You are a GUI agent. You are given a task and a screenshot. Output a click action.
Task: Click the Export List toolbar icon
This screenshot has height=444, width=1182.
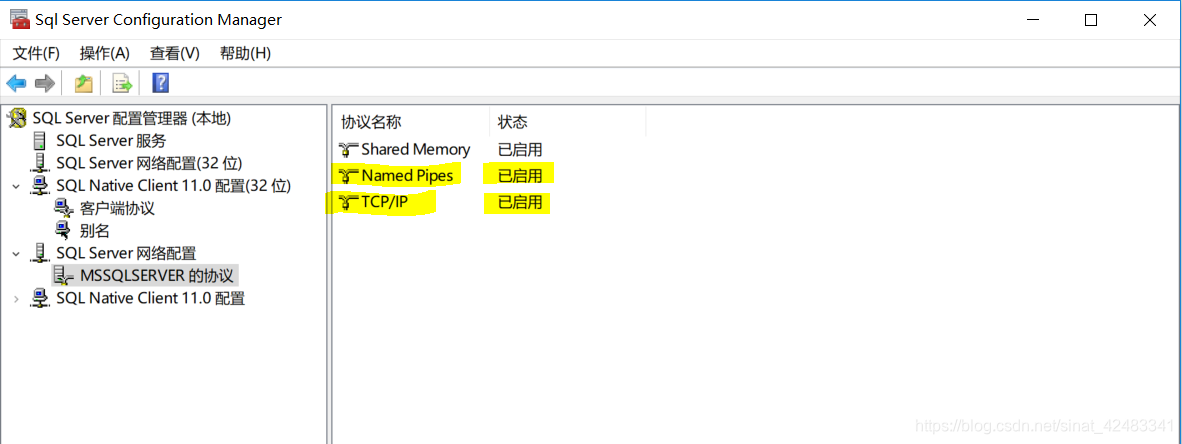(x=122, y=83)
